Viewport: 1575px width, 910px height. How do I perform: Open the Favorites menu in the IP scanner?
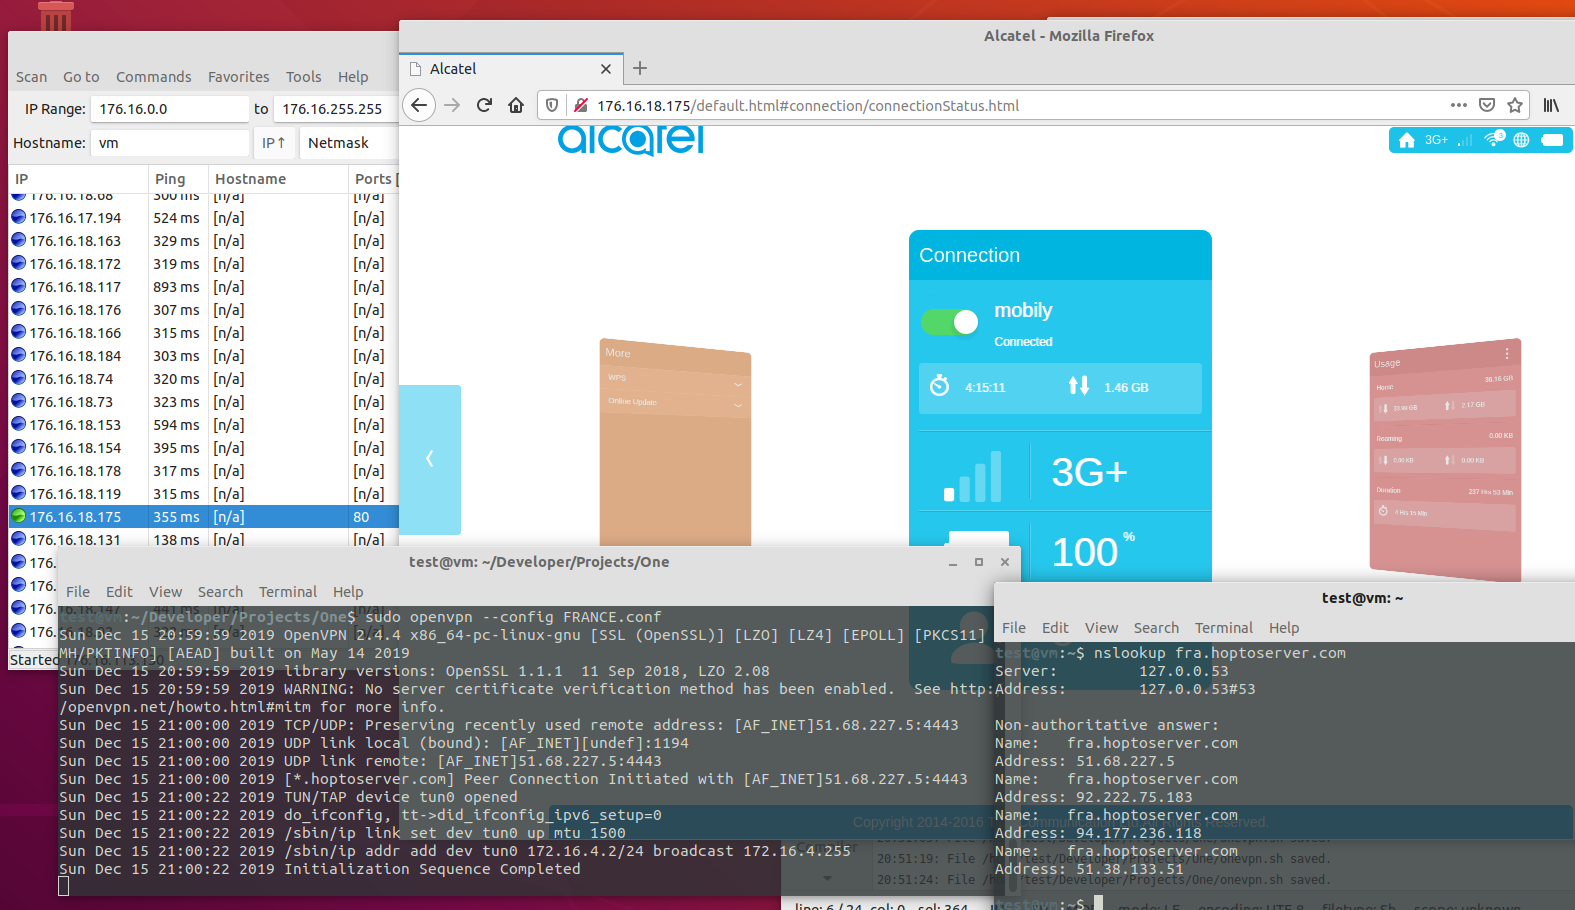click(x=238, y=77)
